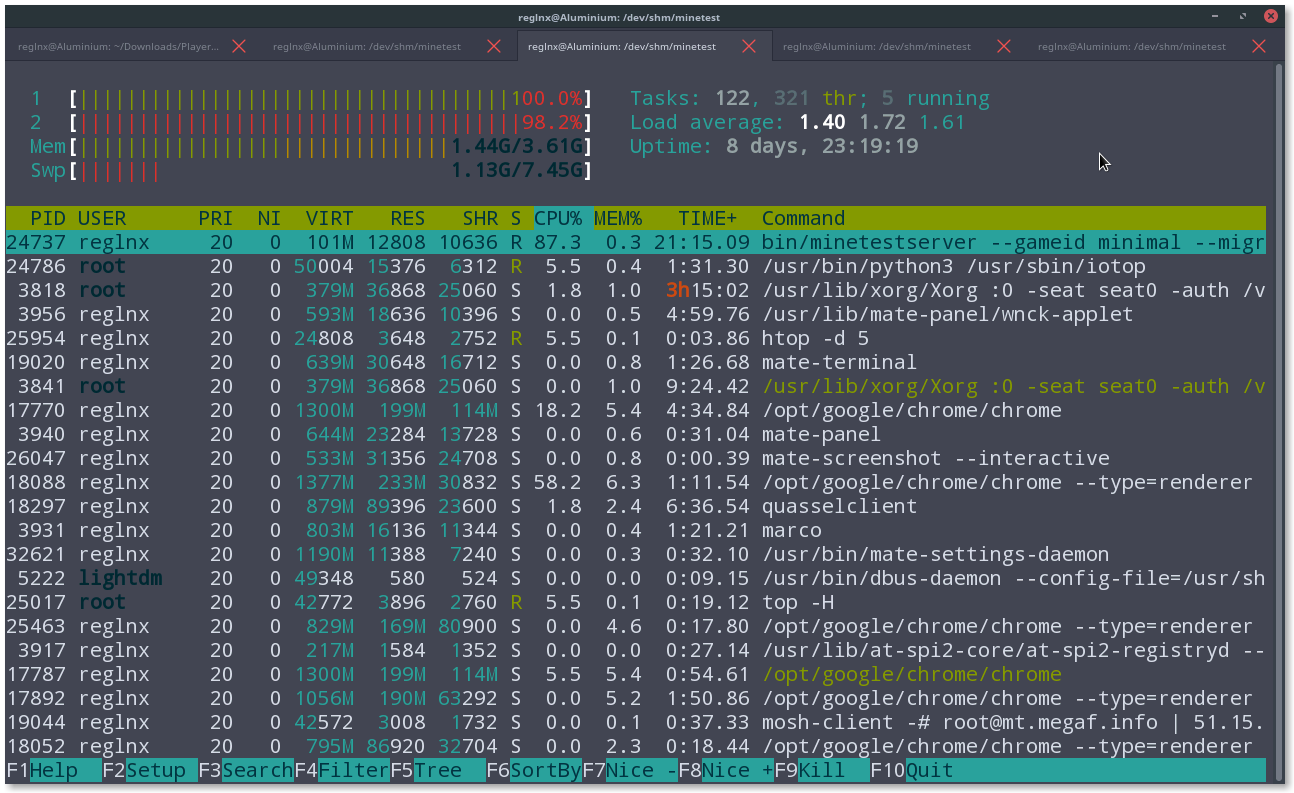Sort by the Command column header
Viewport: 1294px width, 793px height.
[803, 218]
